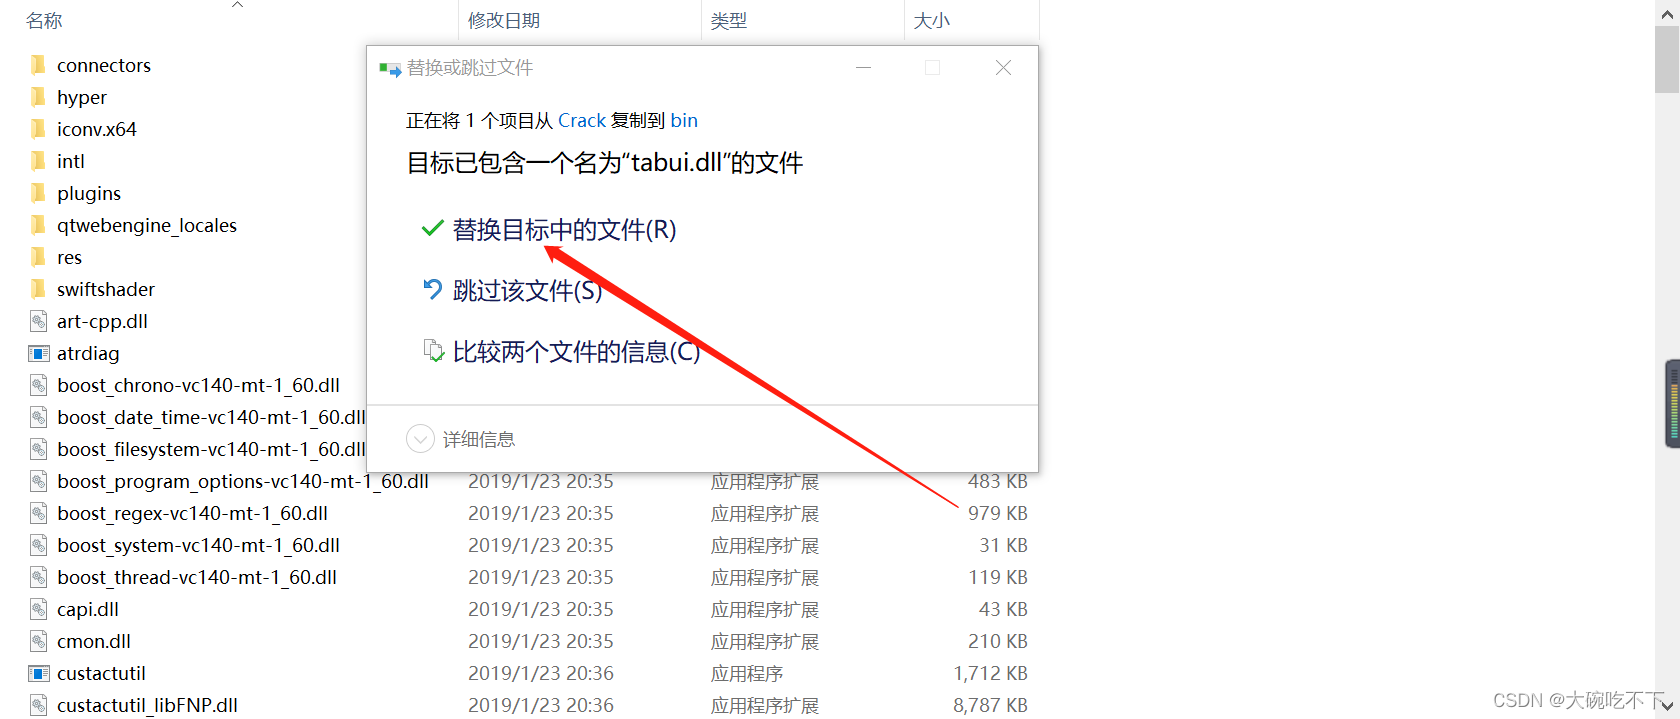Screen dimensions: 1680x719
Task: Click the custactutil application icon
Action: [38, 673]
